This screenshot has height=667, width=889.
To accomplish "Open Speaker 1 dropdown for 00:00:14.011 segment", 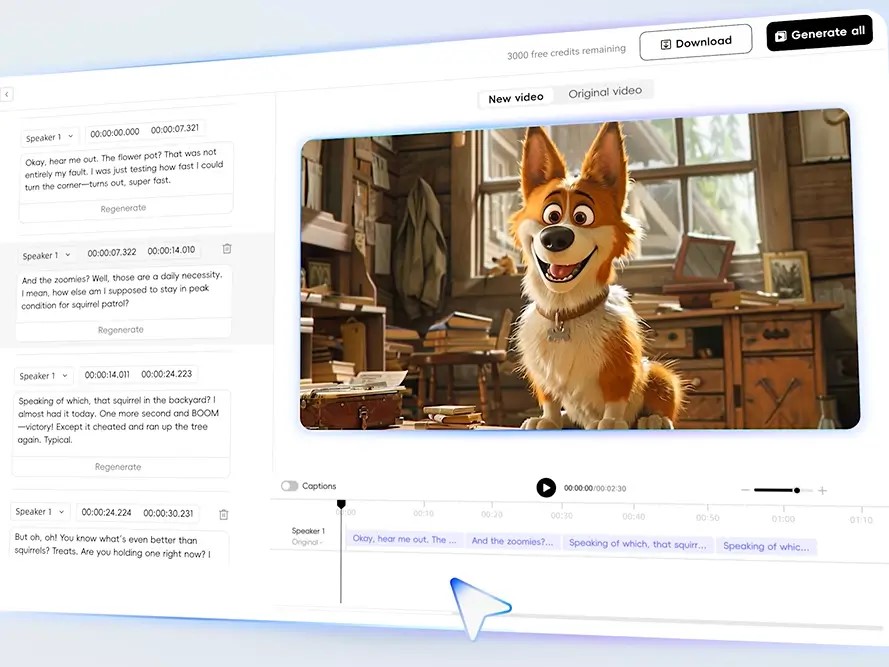I will tap(44, 375).
